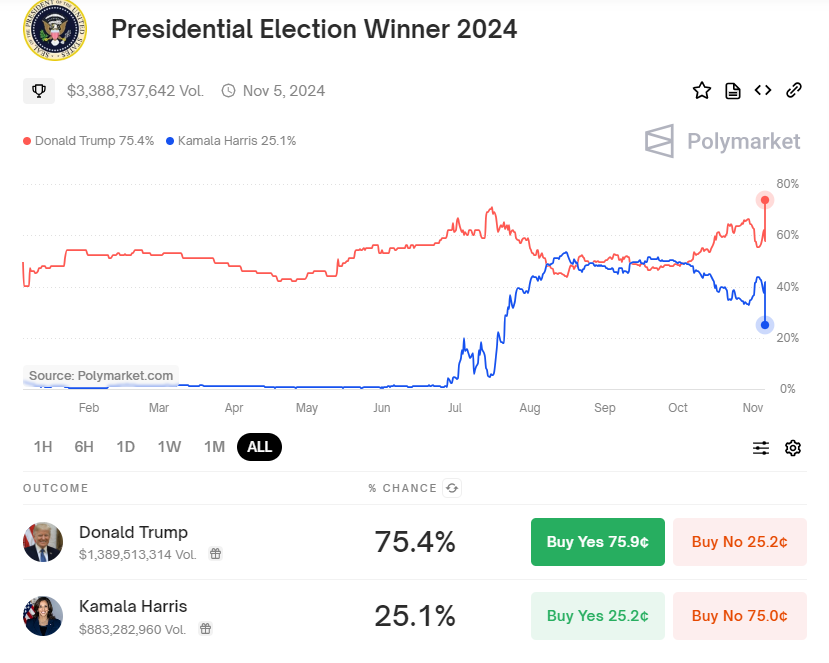Select the 1H time range
This screenshot has width=829, height=663.
click(43, 447)
